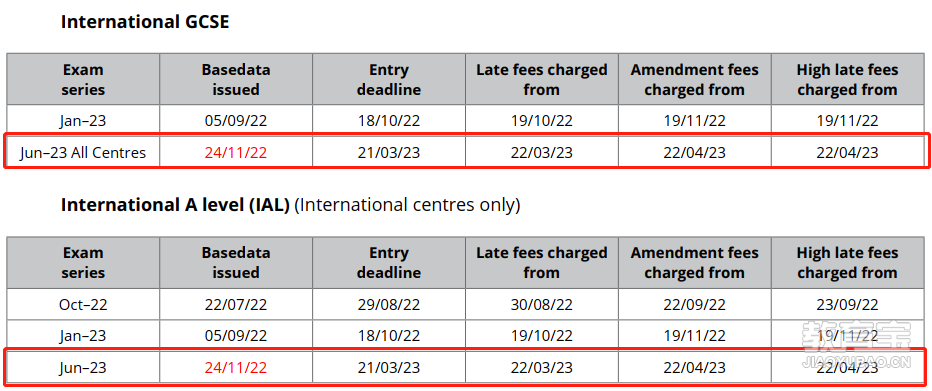Select 23/09/22 high late fees cell
932x391 pixels.
(847, 305)
